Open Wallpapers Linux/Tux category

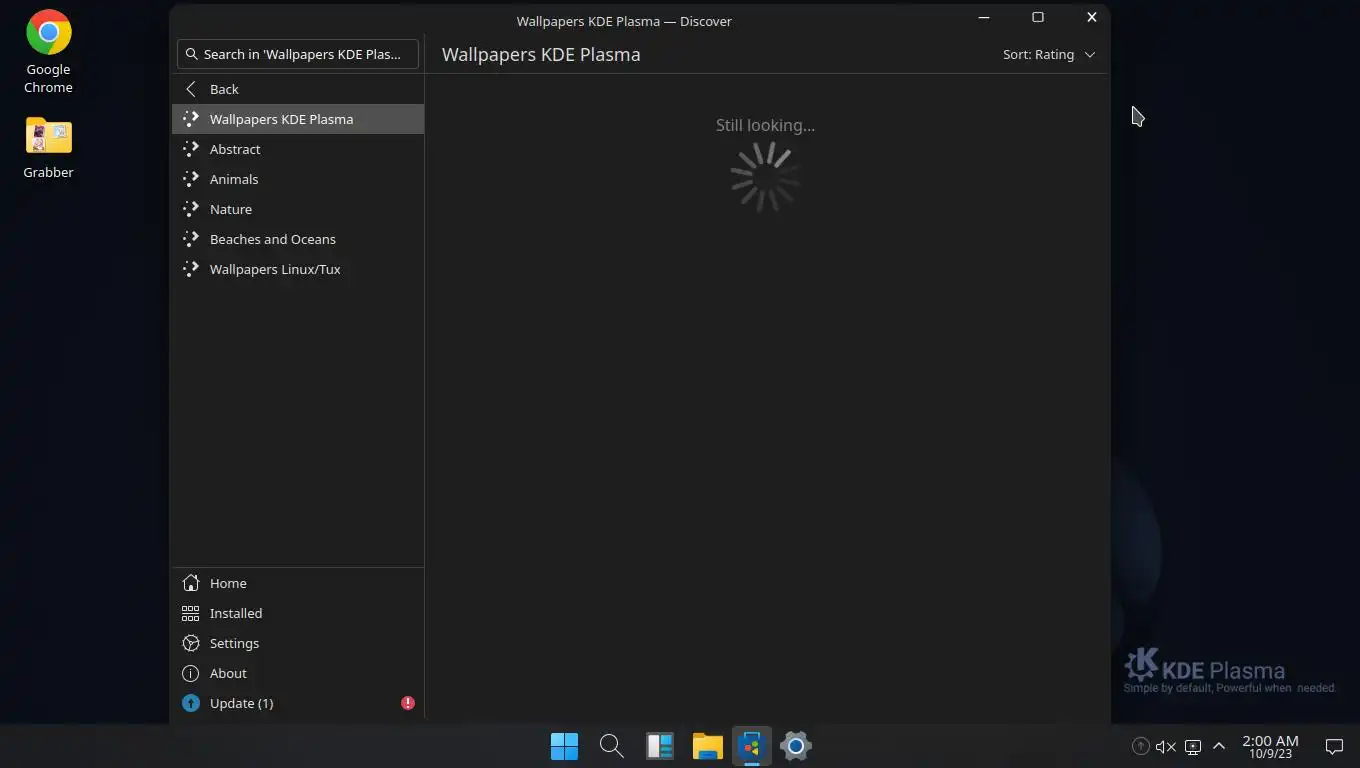click(x=298, y=269)
